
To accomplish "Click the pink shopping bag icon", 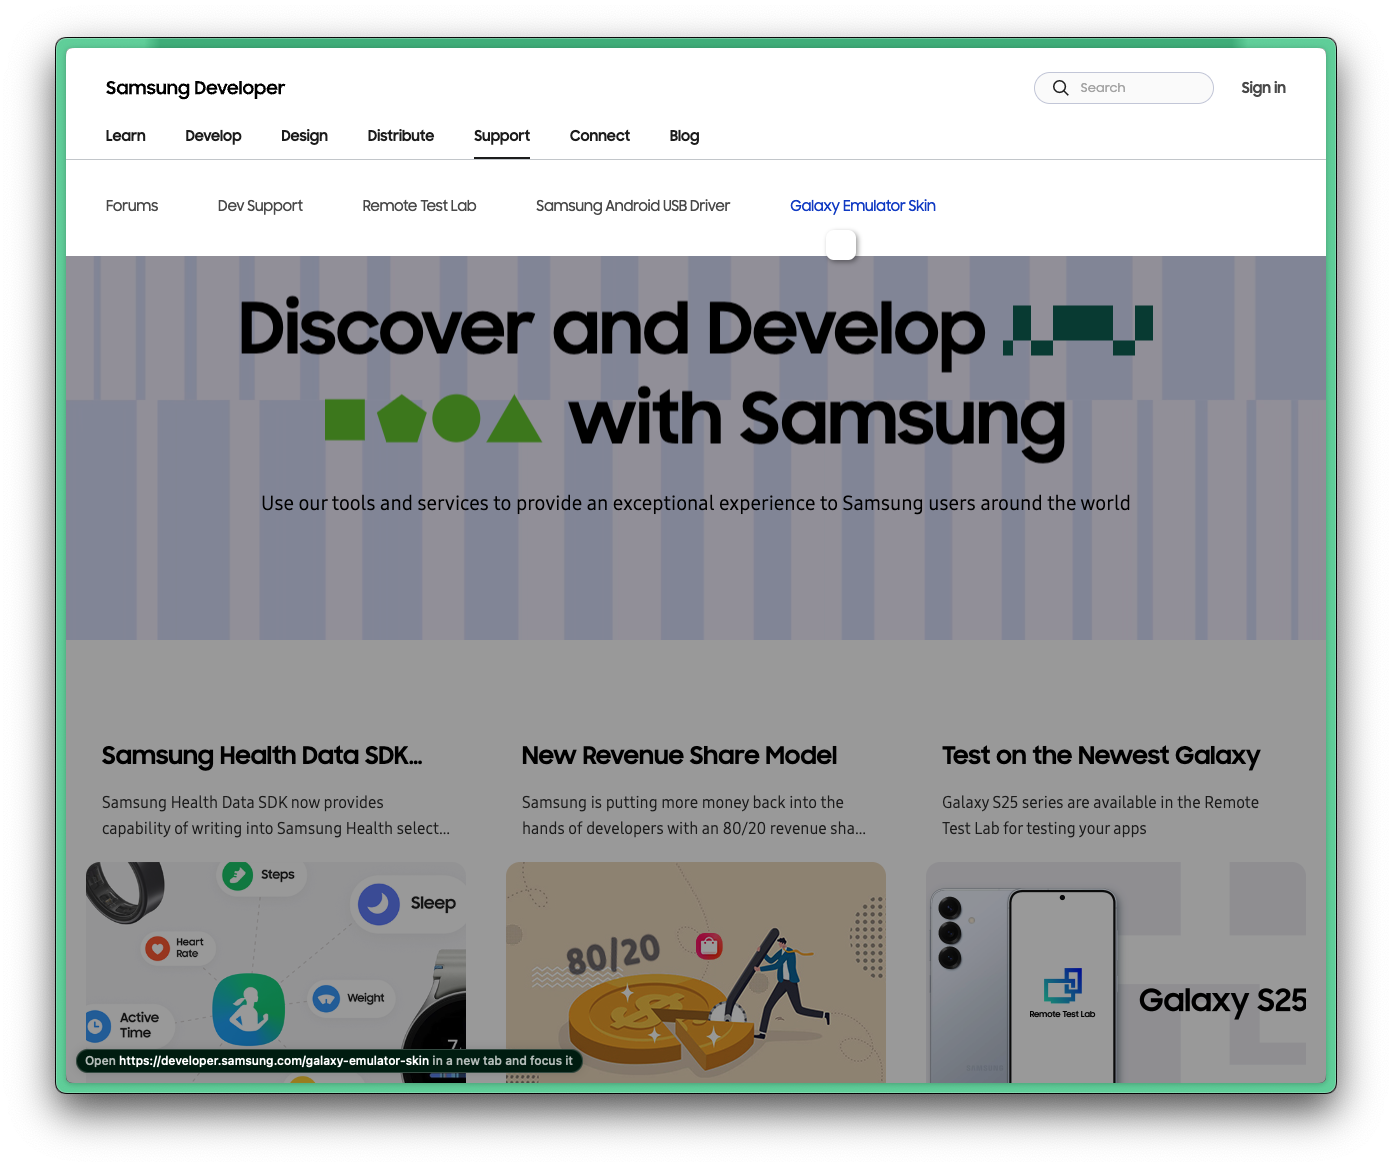I will [709, 945].
